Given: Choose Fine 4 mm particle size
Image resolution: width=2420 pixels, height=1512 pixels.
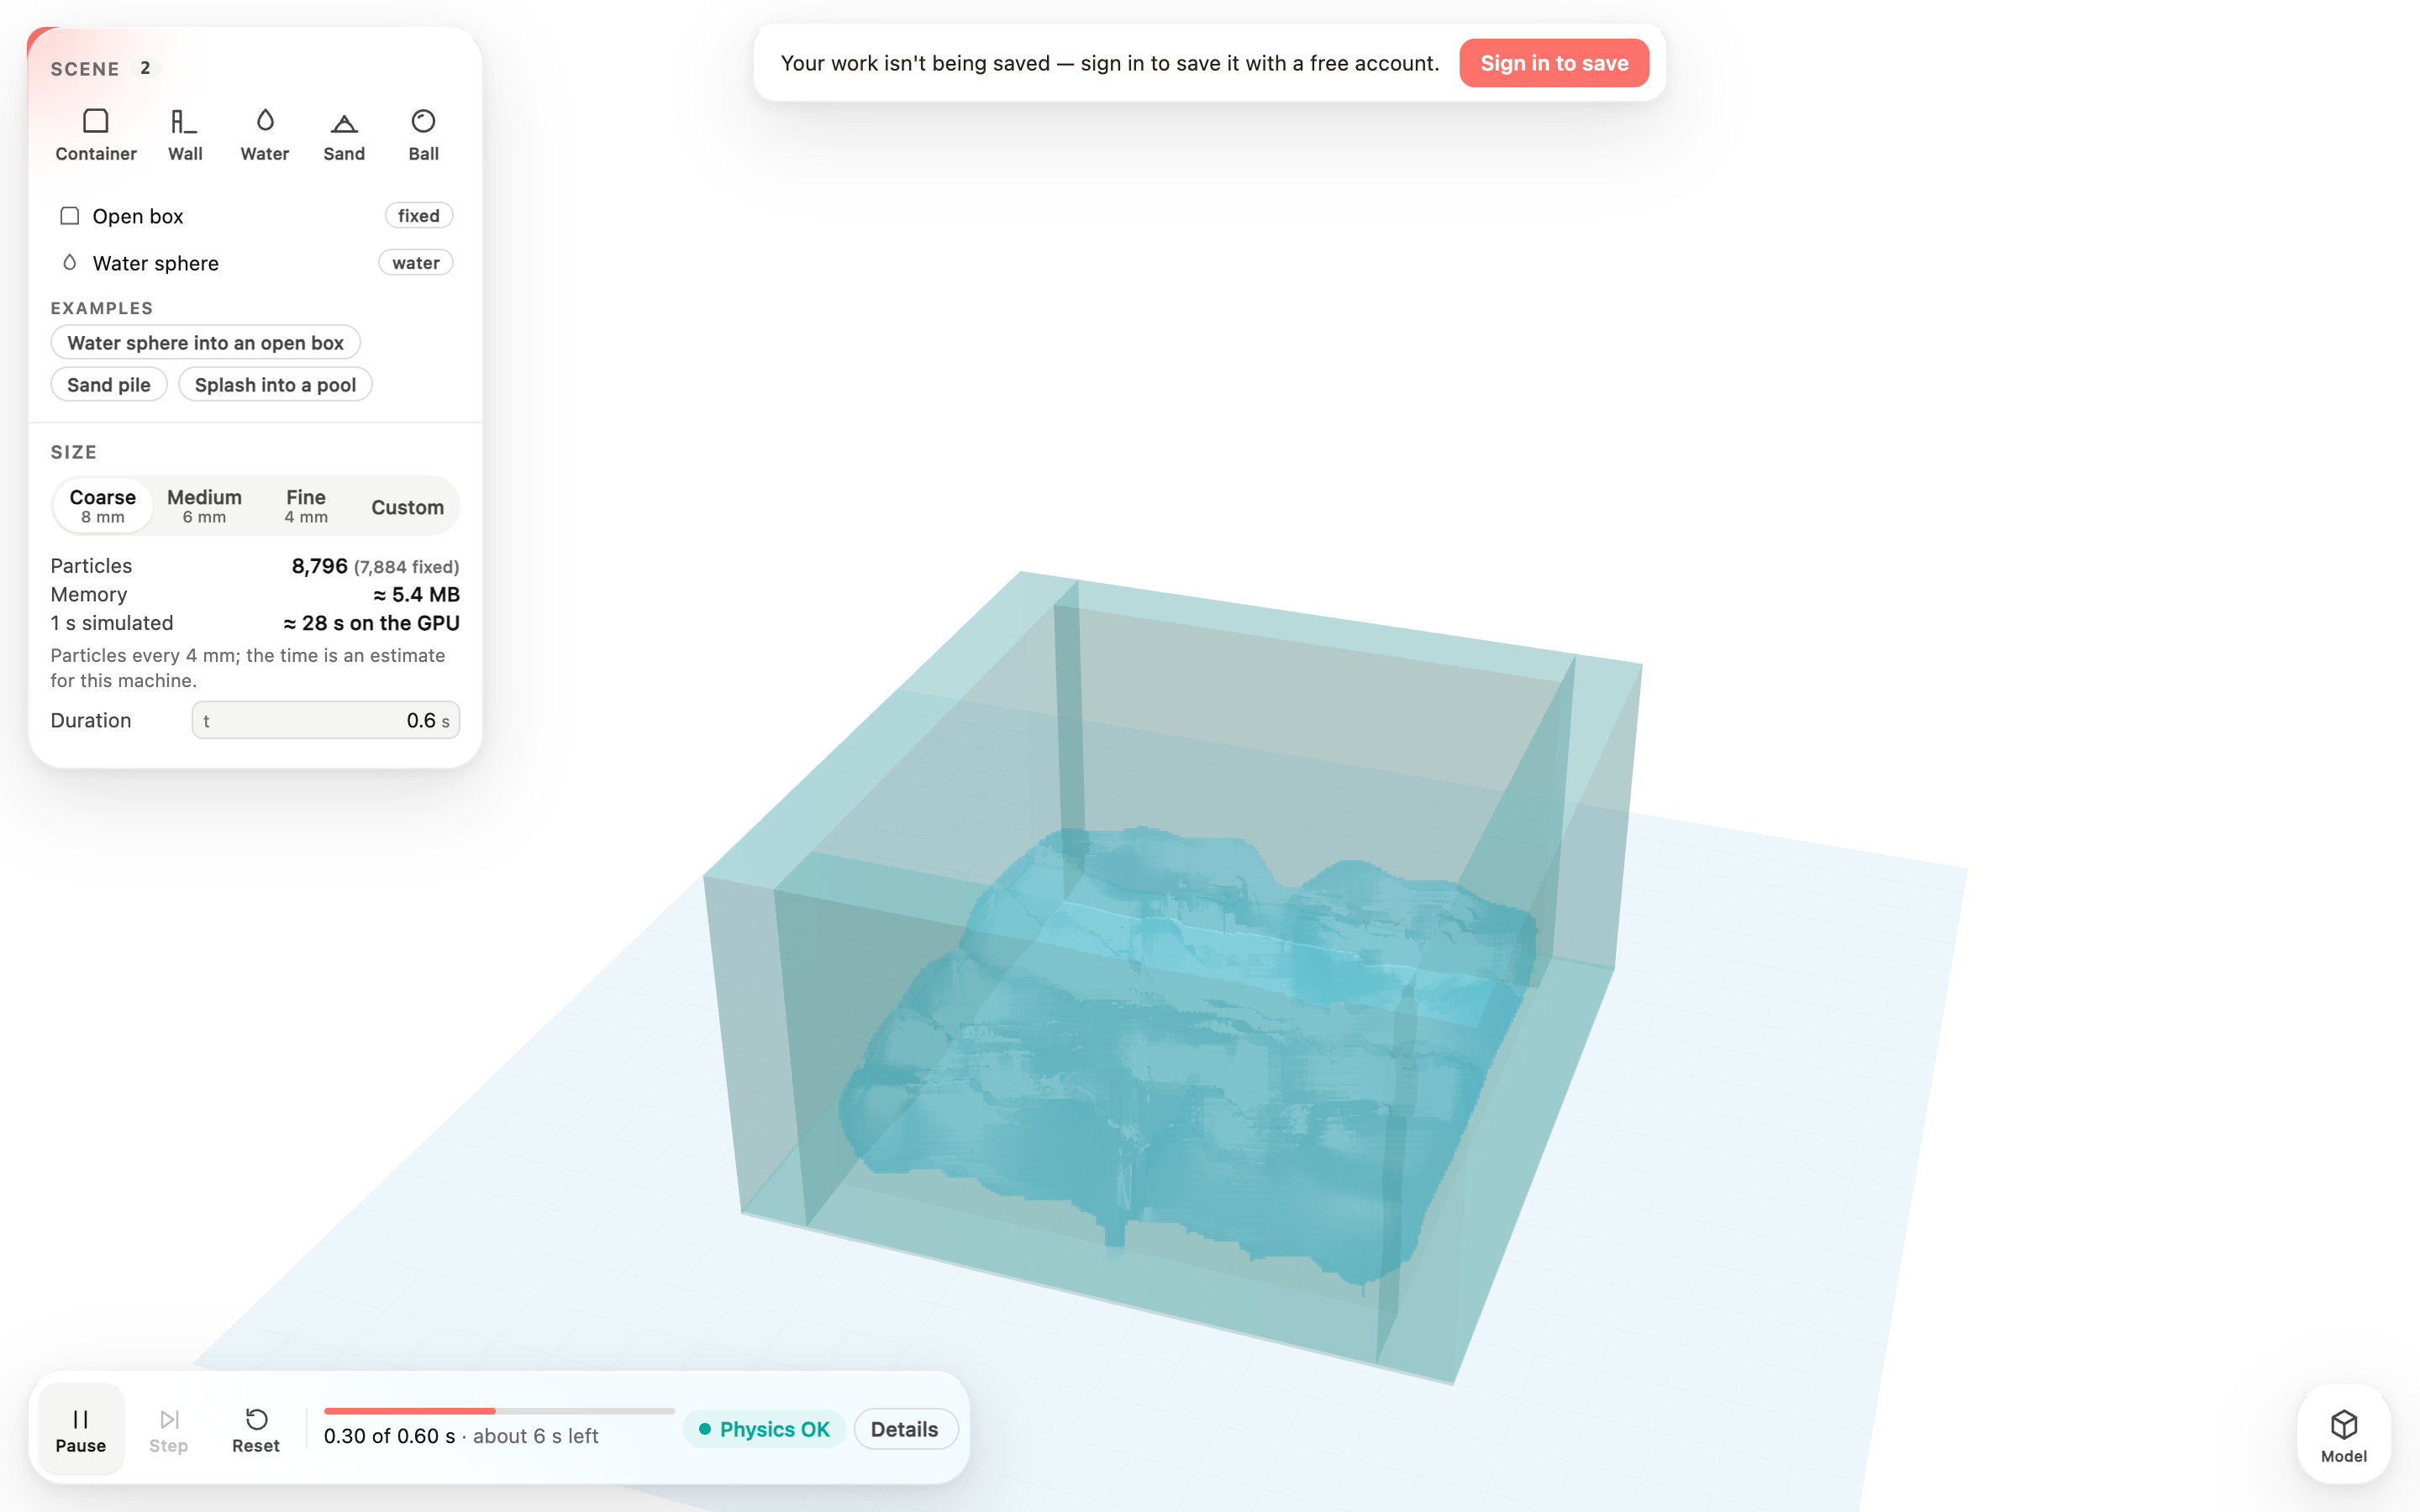Looking at the screenshot, I should [306, 506].
